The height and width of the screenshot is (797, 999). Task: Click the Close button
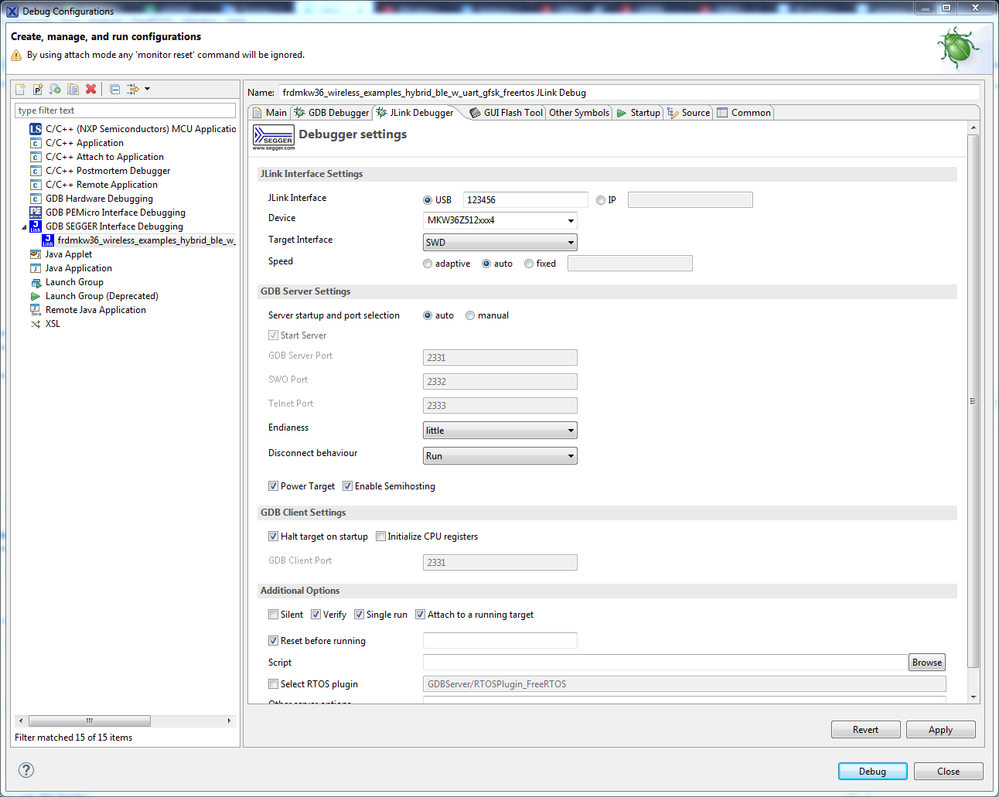pyautogui.click(x=948, y=772)
